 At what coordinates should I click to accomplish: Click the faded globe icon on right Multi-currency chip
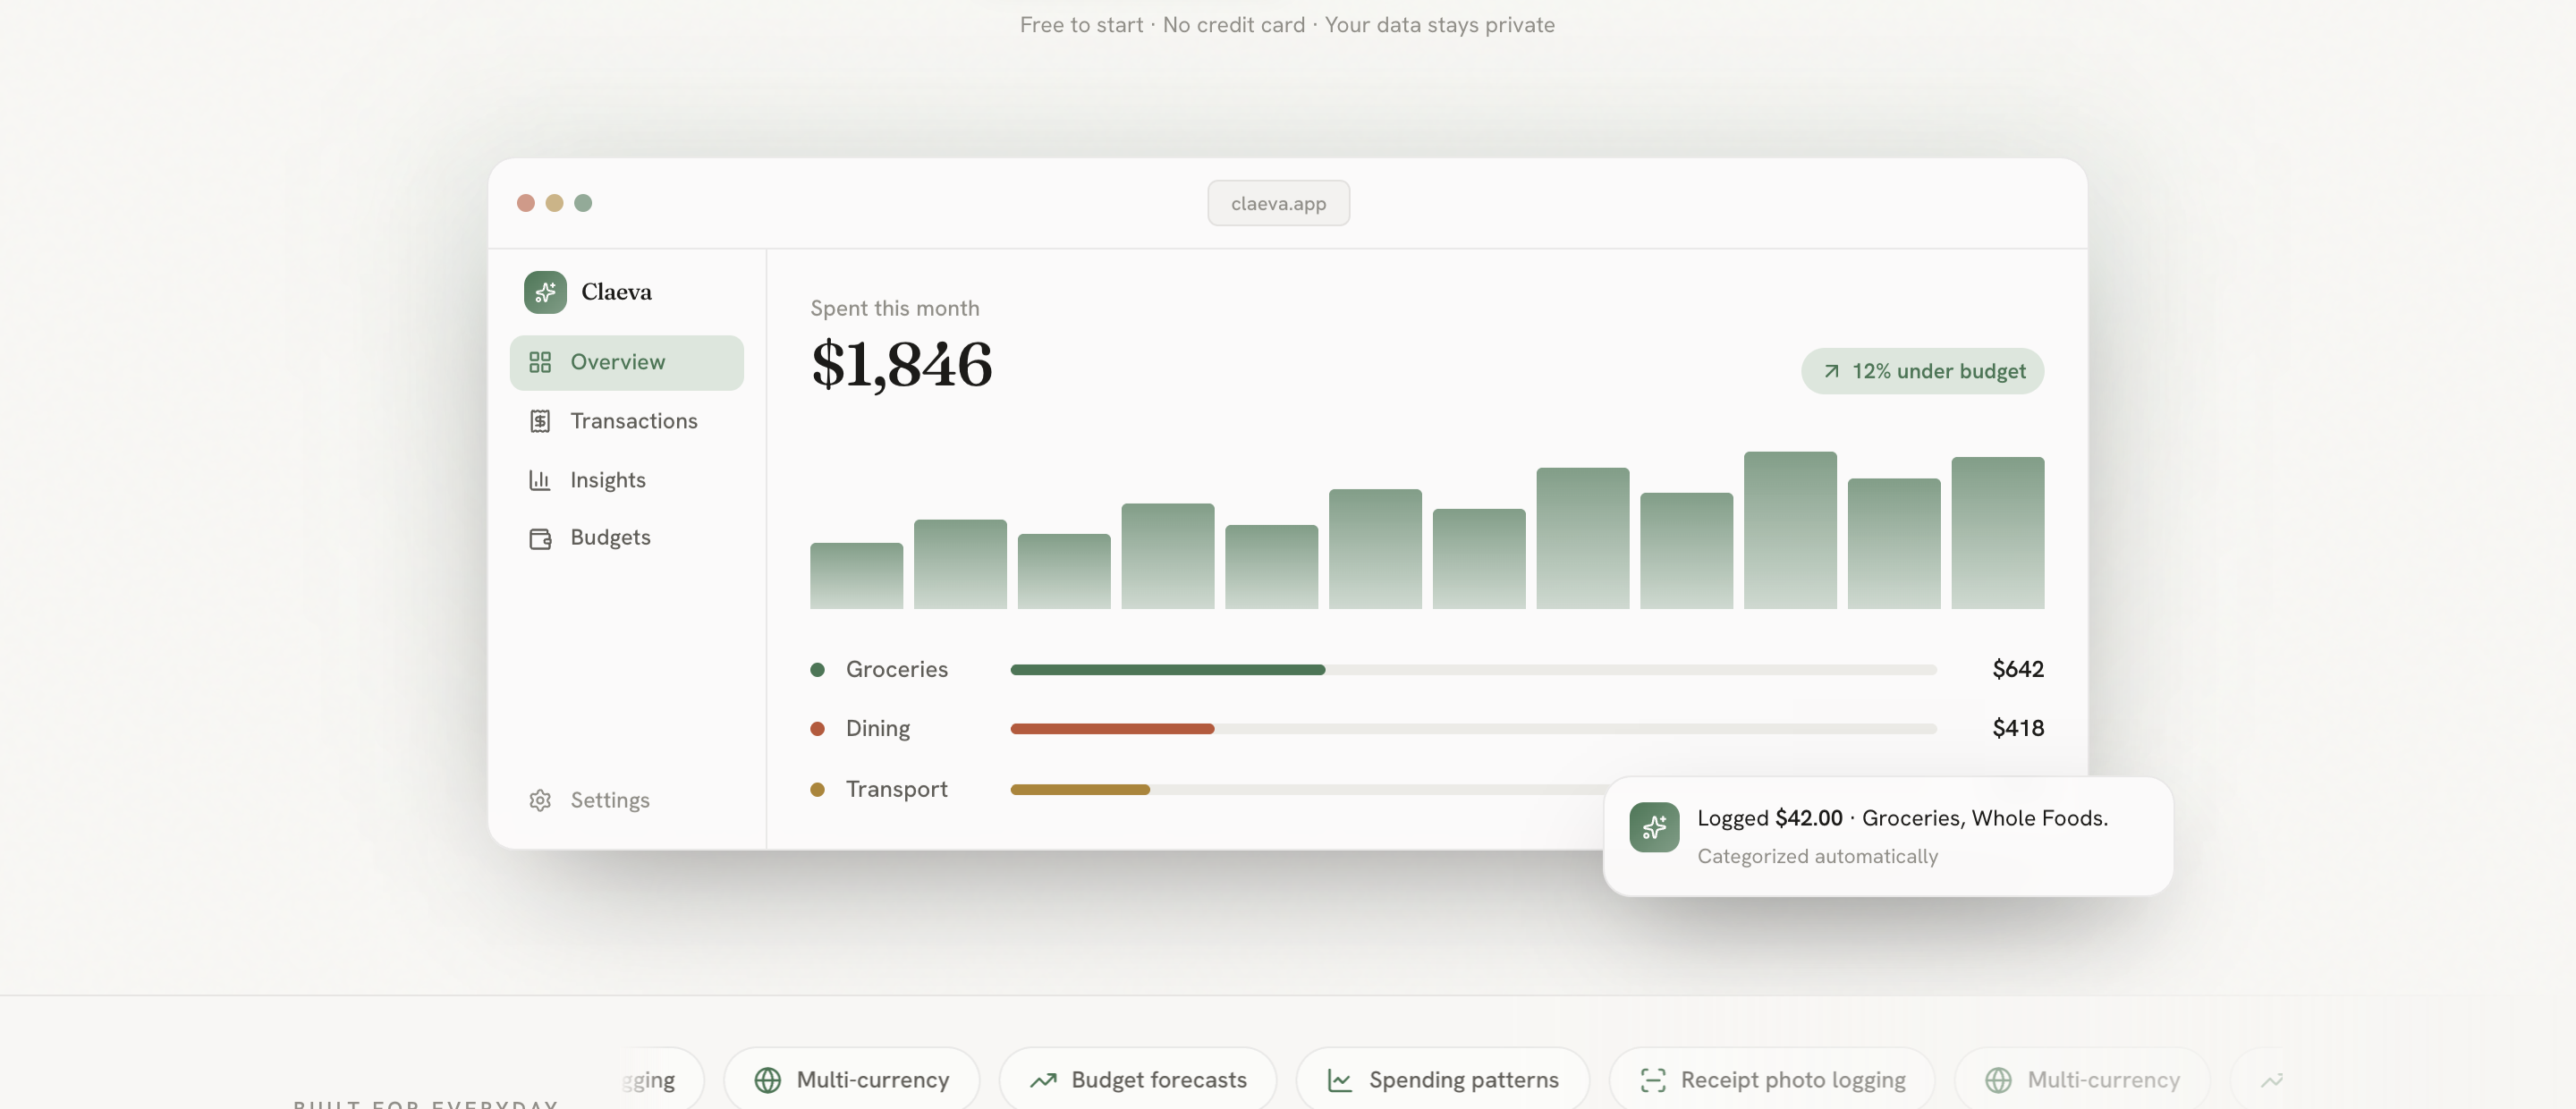[x=1998, y=1080]
